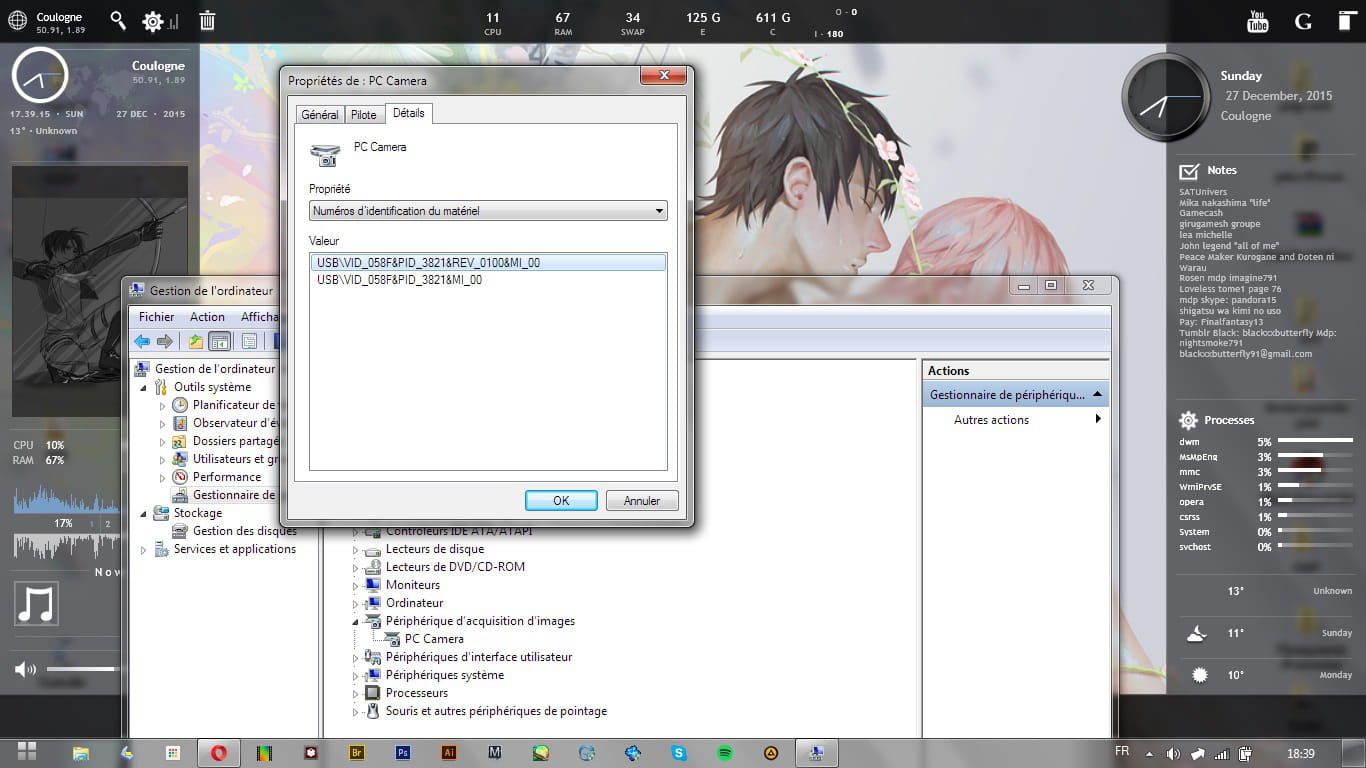This screenshot has height=768, width=1366.
Task: Open the search magnifier in the top bar
Action: coord(118,20)
